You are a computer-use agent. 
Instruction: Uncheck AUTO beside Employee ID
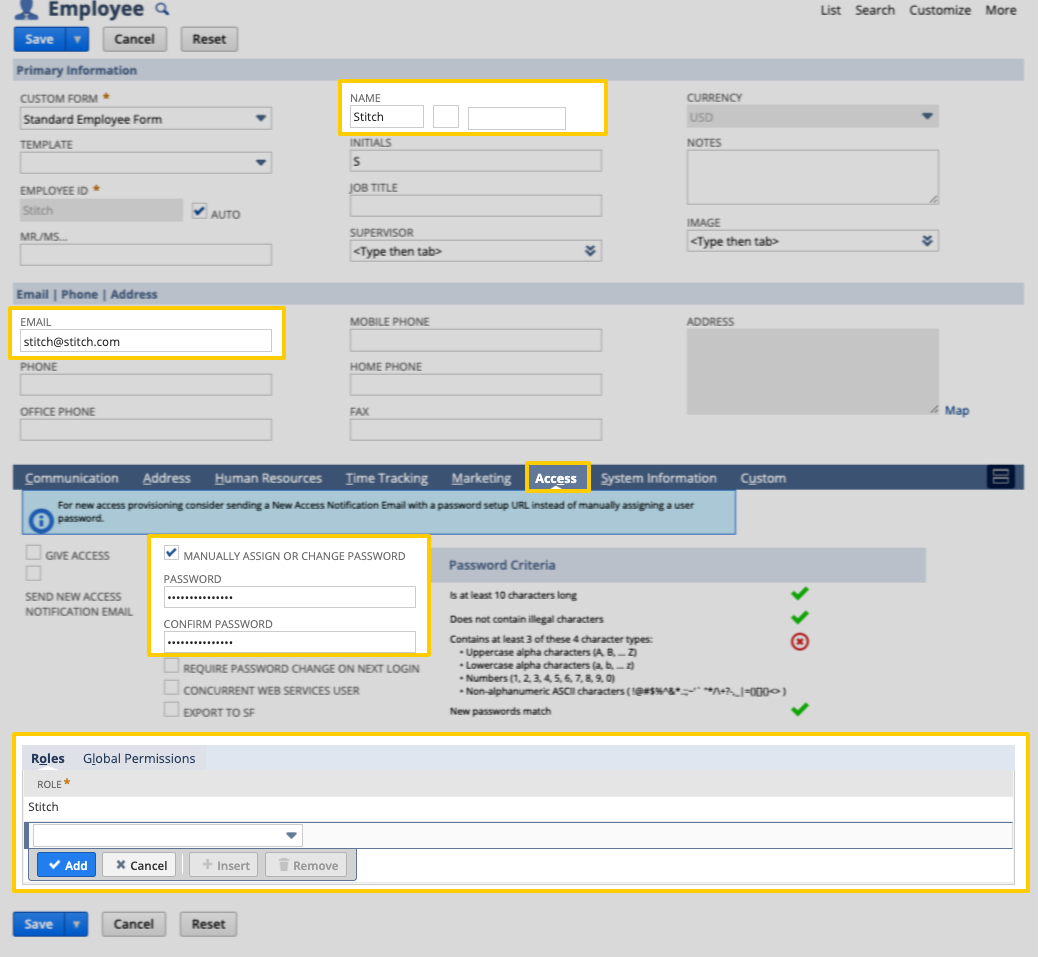click(197, 212)
